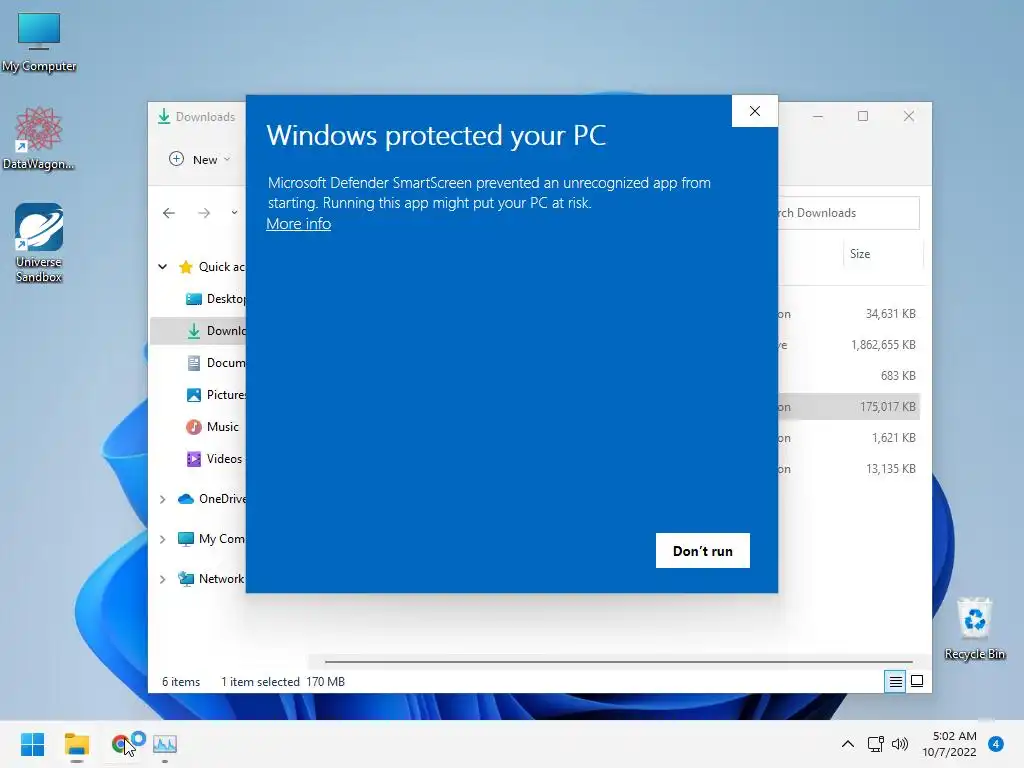Open notification badge showing 4

996,744
